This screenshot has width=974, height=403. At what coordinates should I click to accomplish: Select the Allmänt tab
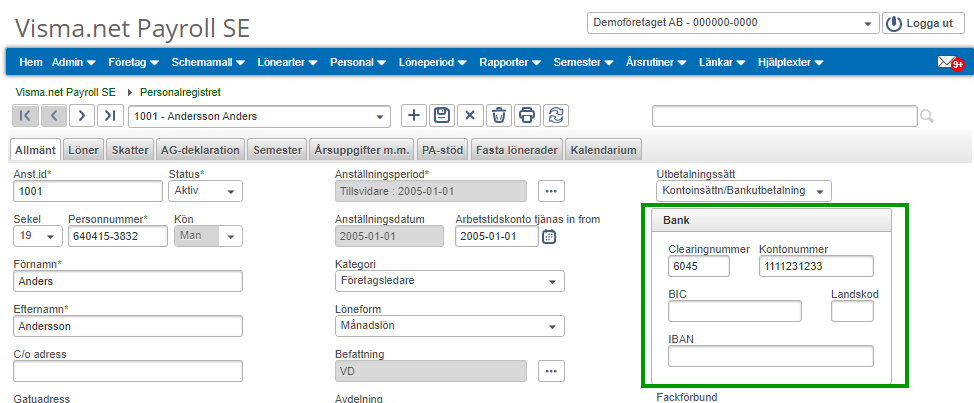point(35,150)
